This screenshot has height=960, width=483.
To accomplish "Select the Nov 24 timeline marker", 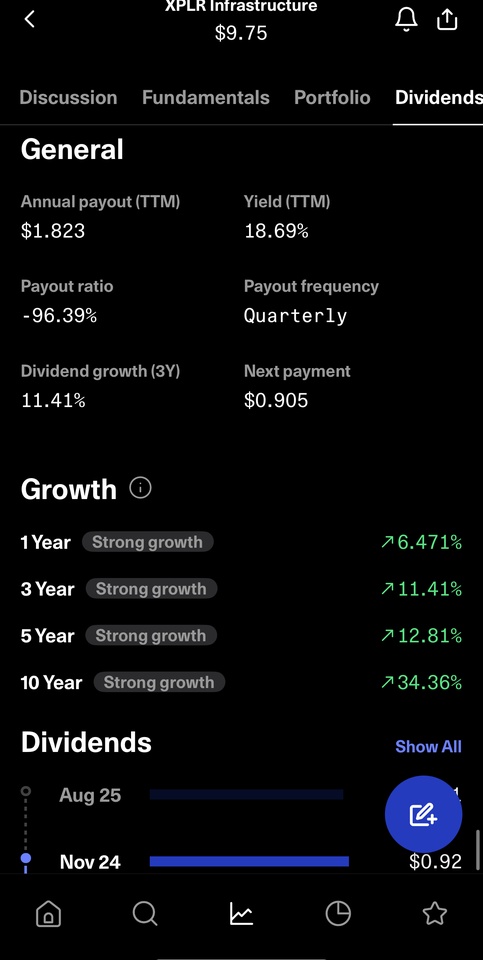I will point(26,858).
